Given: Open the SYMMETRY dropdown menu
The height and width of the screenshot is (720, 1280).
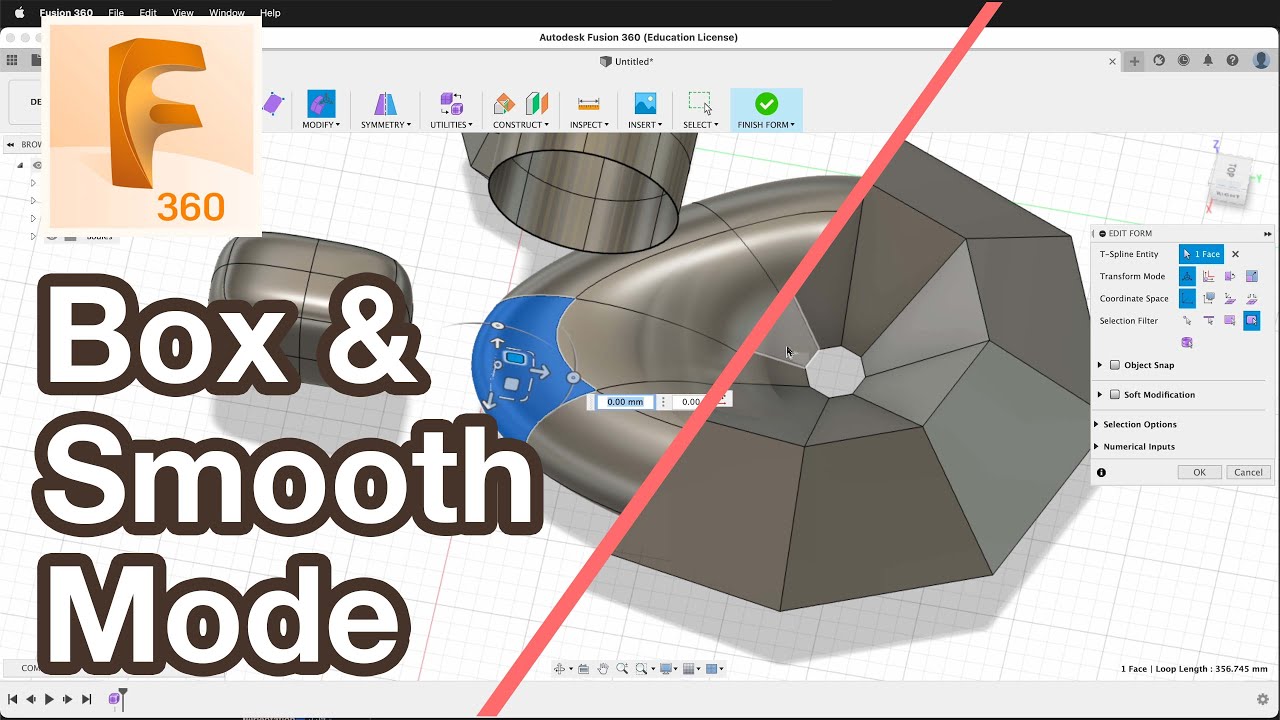Looking at the screenshot, I should point(386,125).
